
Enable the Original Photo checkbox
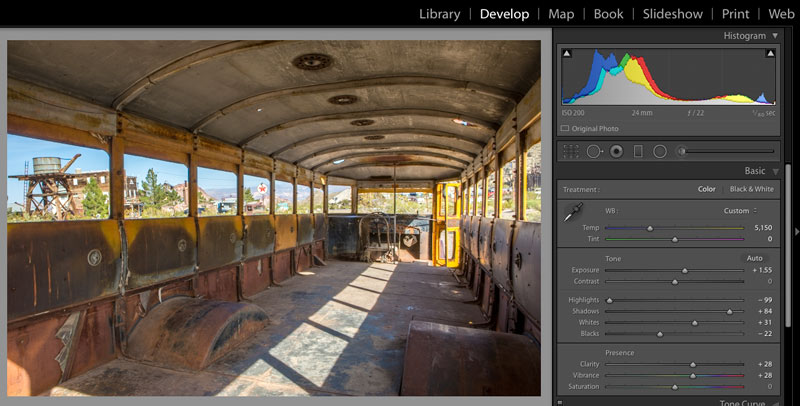tap(565, 129)
